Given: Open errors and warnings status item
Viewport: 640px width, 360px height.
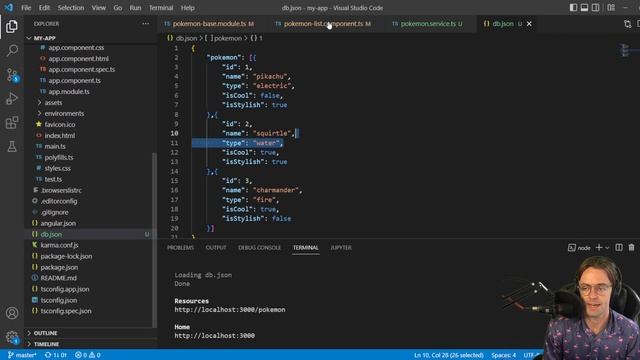Looking at the screenshot, I should 87,355.
